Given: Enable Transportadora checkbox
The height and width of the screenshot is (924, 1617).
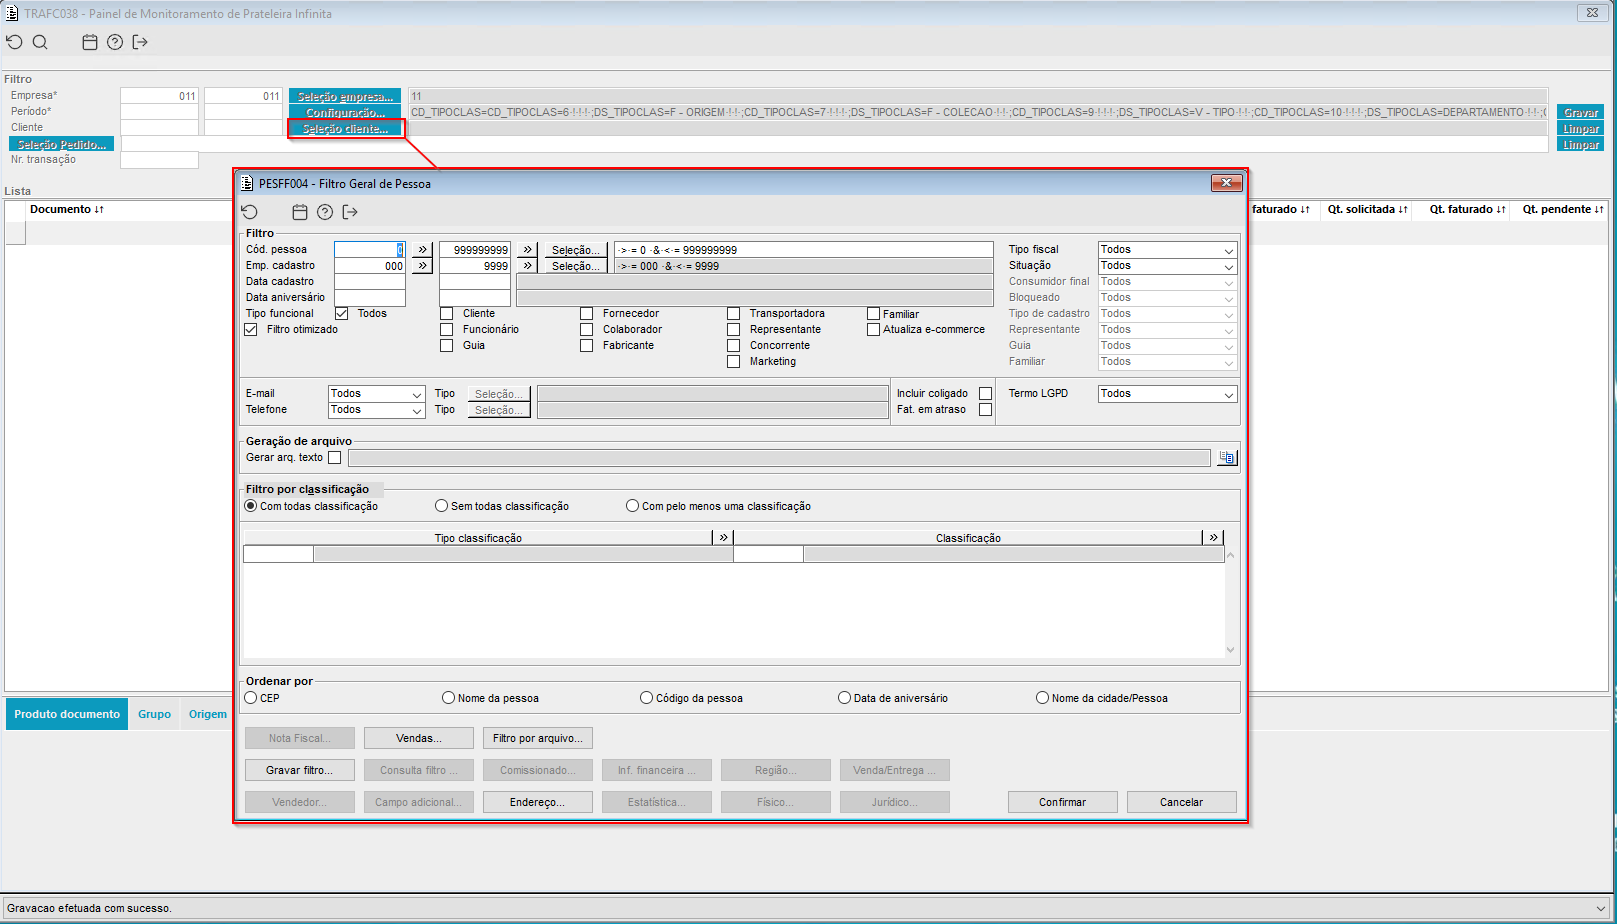Looking at the screenshot, I should (733, 314).
